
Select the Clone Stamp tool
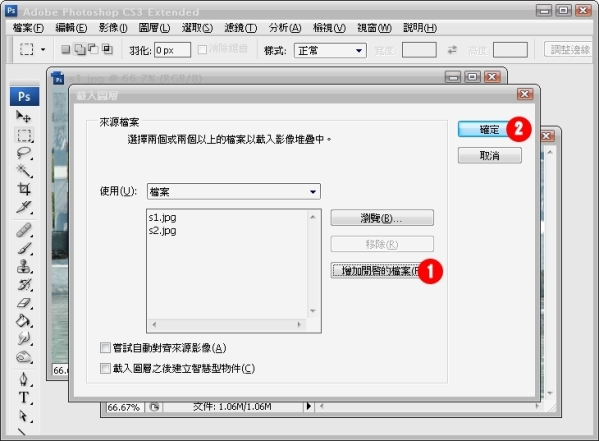point(24,266)
